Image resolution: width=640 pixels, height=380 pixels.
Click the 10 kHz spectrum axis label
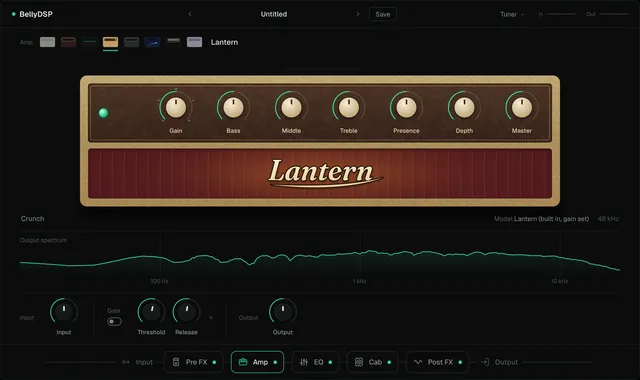(560, 281)
